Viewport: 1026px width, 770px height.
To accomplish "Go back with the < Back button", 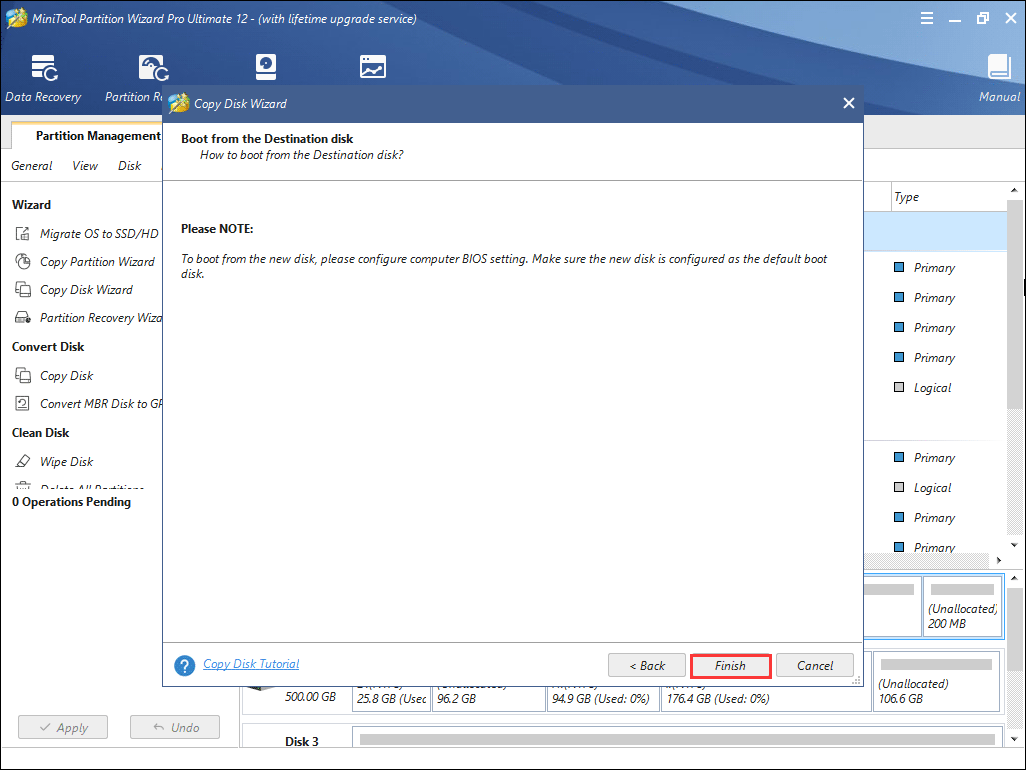I will [x=646, y=665].
